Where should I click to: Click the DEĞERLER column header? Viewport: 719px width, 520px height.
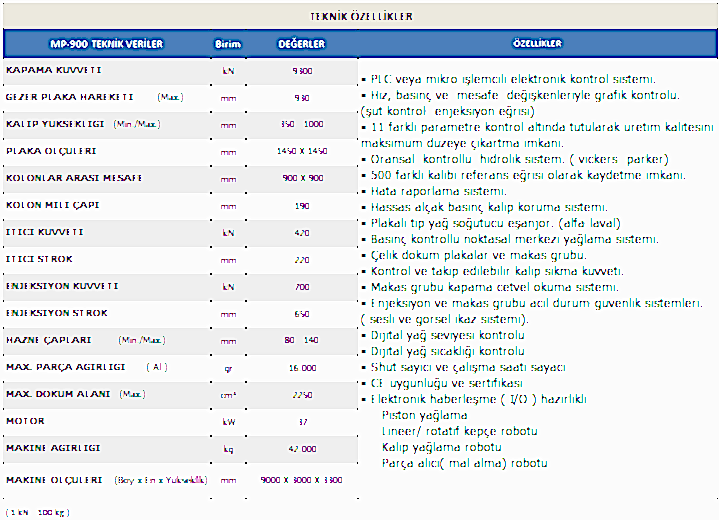(x=301, y=44)
